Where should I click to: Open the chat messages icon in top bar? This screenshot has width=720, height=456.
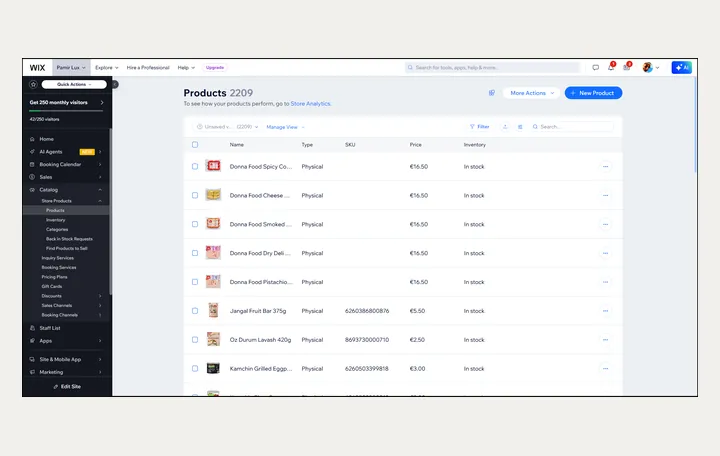coord(596,68)
